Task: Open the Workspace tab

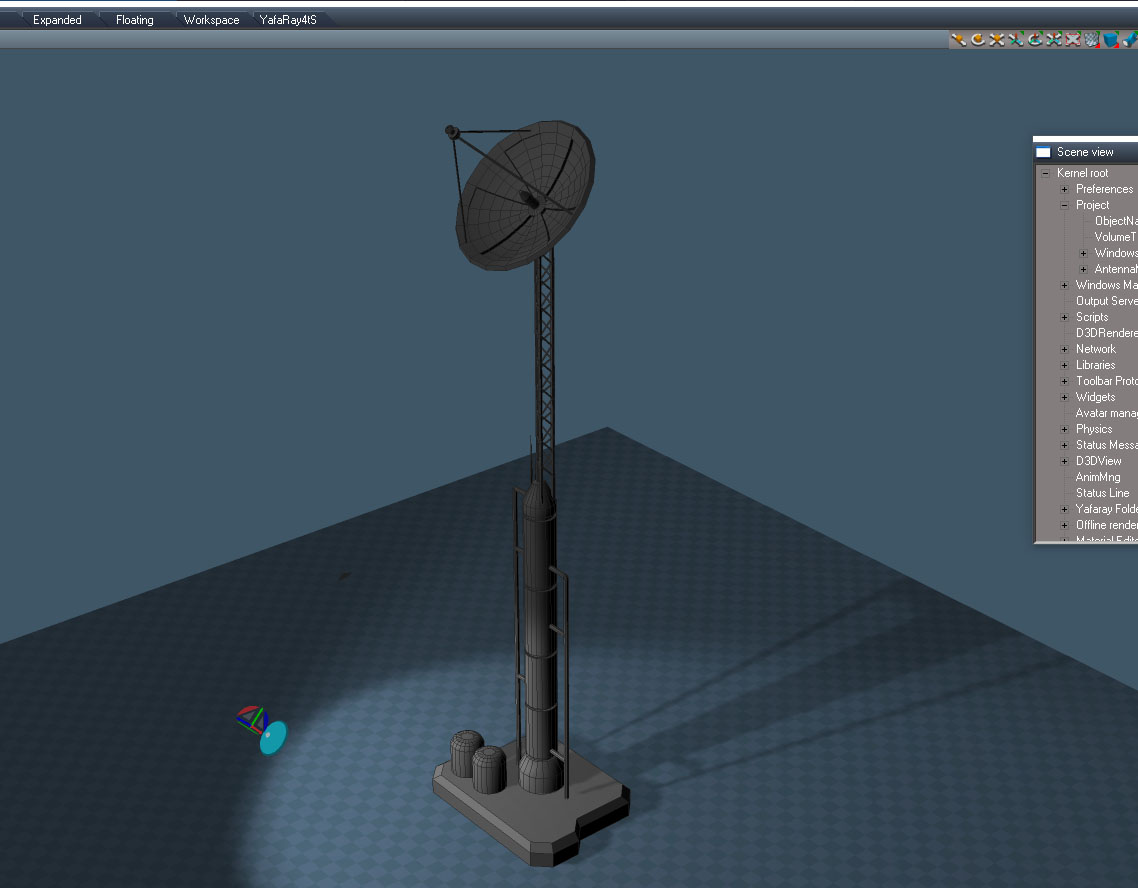Action: [x=211, y=20]
